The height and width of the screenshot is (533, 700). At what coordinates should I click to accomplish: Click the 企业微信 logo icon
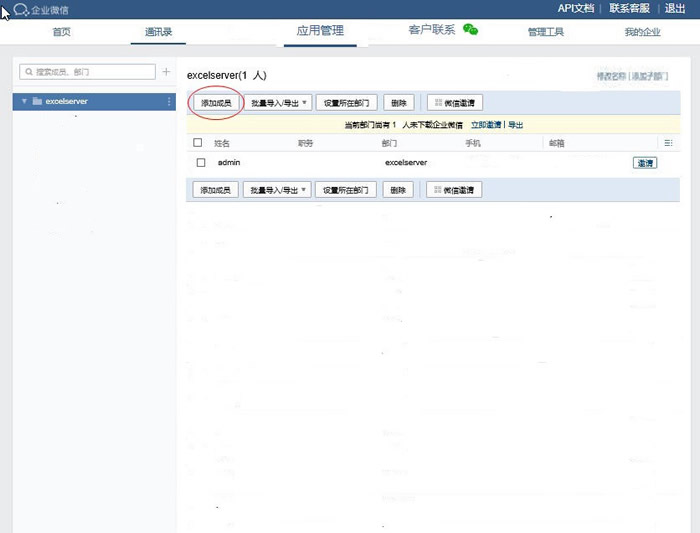pyautogui.click(x=20, y=10)
